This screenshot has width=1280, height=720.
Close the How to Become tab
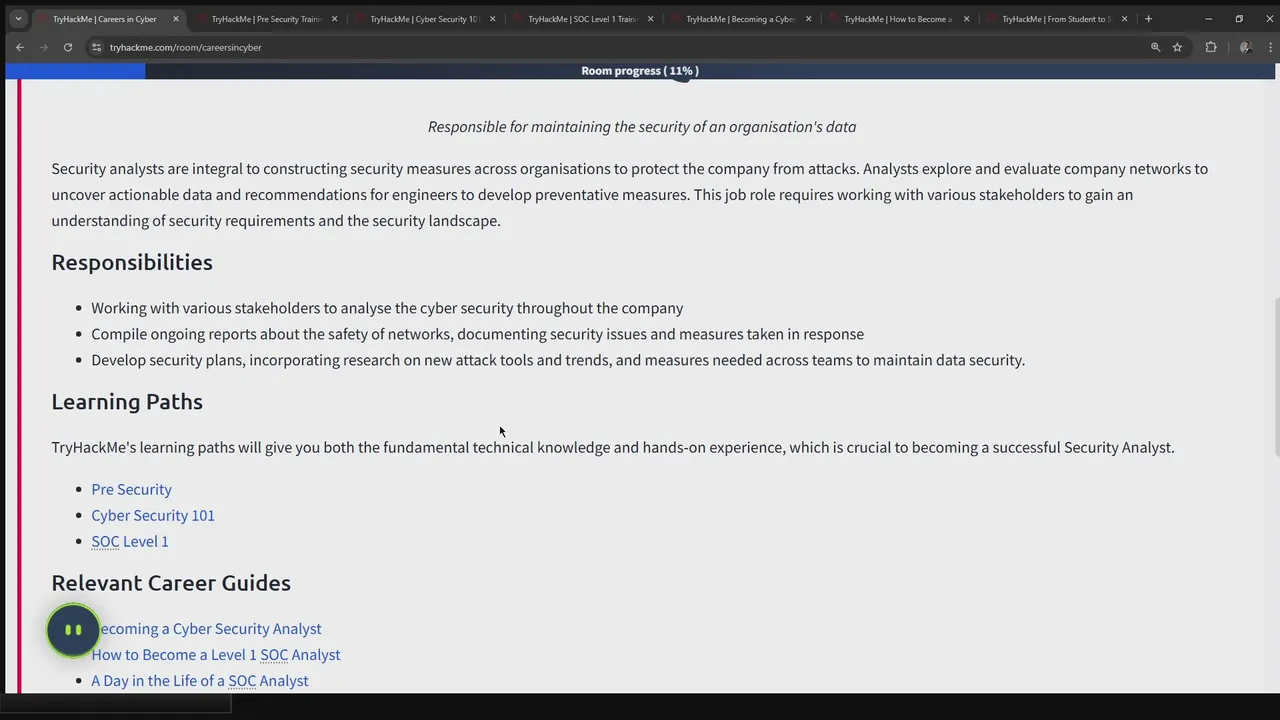tap(966, 19)
